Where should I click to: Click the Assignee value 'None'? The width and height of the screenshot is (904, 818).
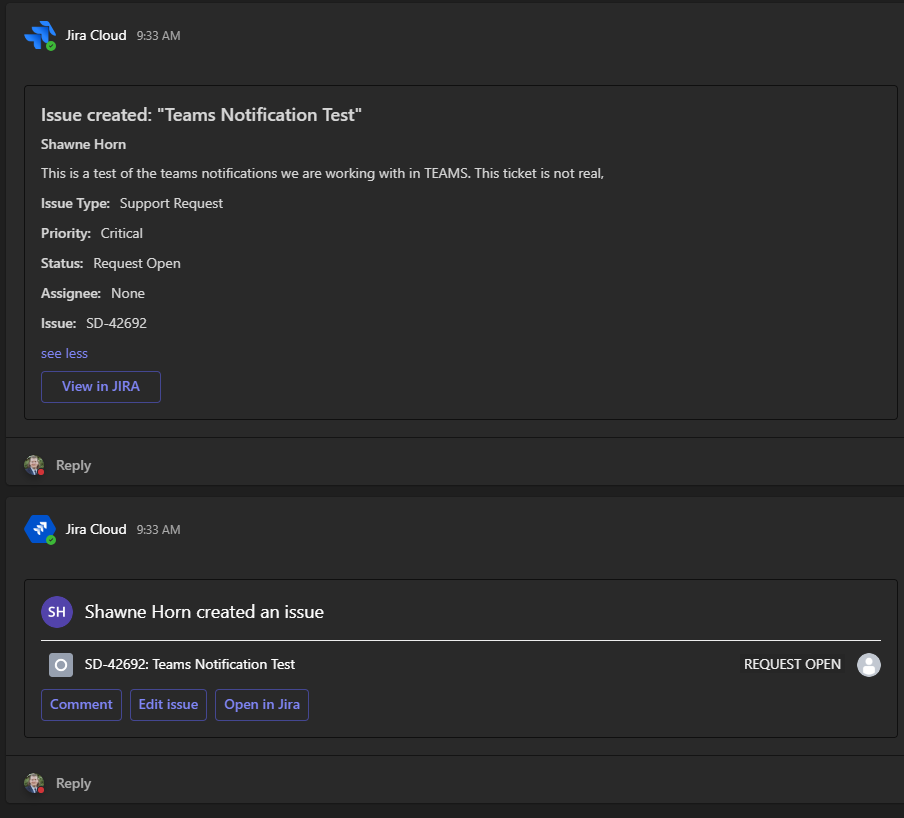click(x=128, y=293)
